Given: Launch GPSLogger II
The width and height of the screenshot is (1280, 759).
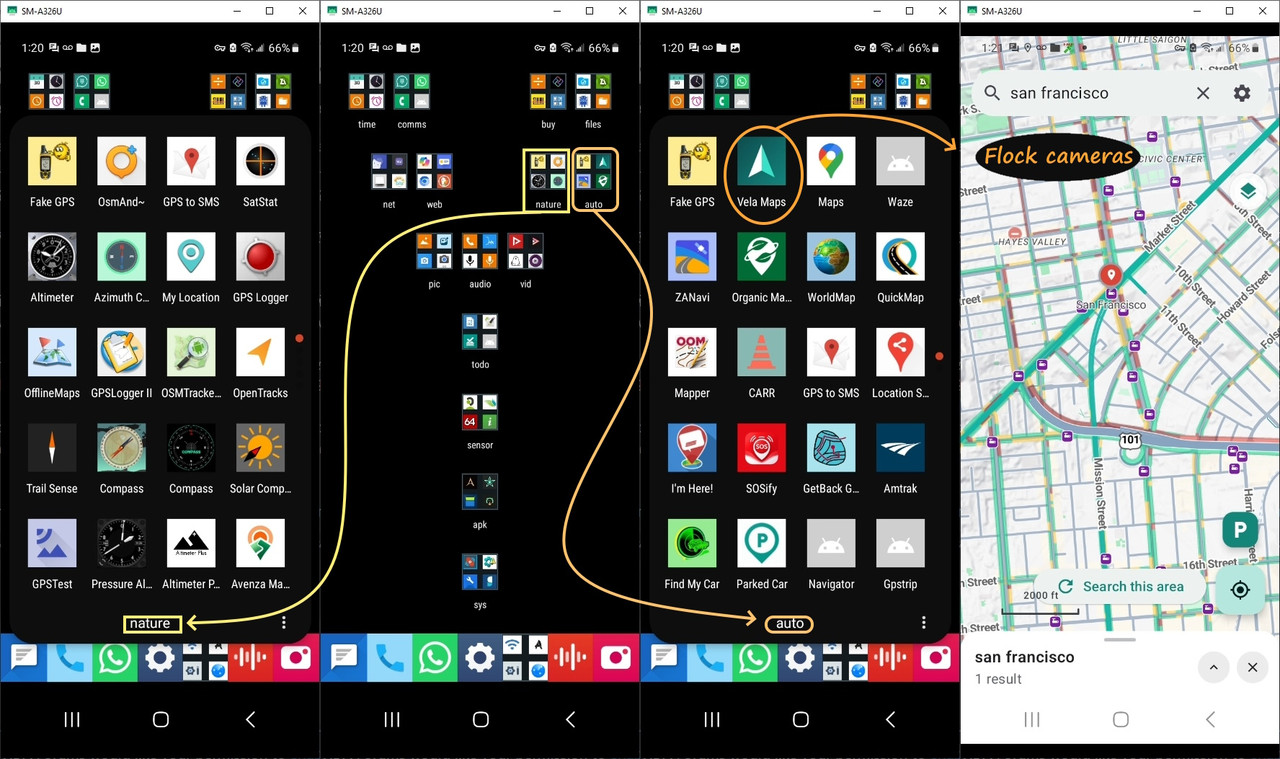Looking at the screenshot, I should (x=122, y=352).
